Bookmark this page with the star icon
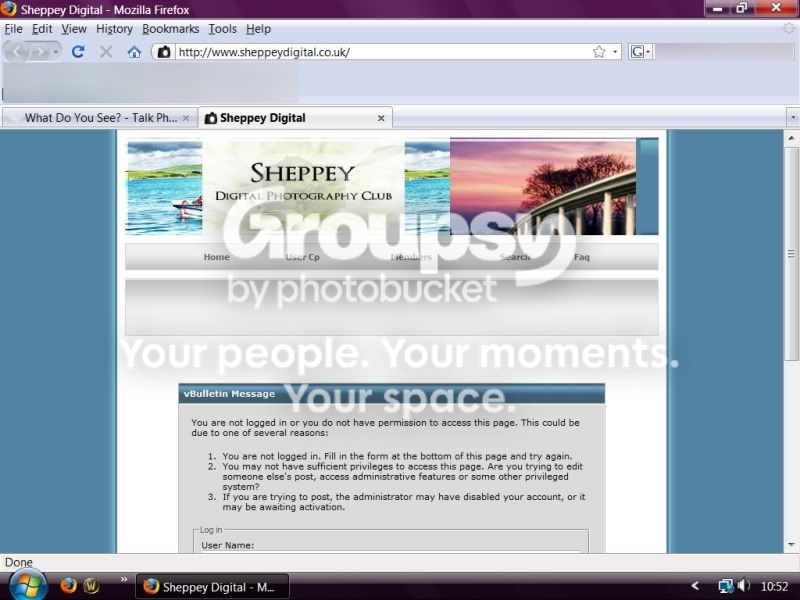The height and width of the screenshot is (600, 800). (x=599, y=52)
